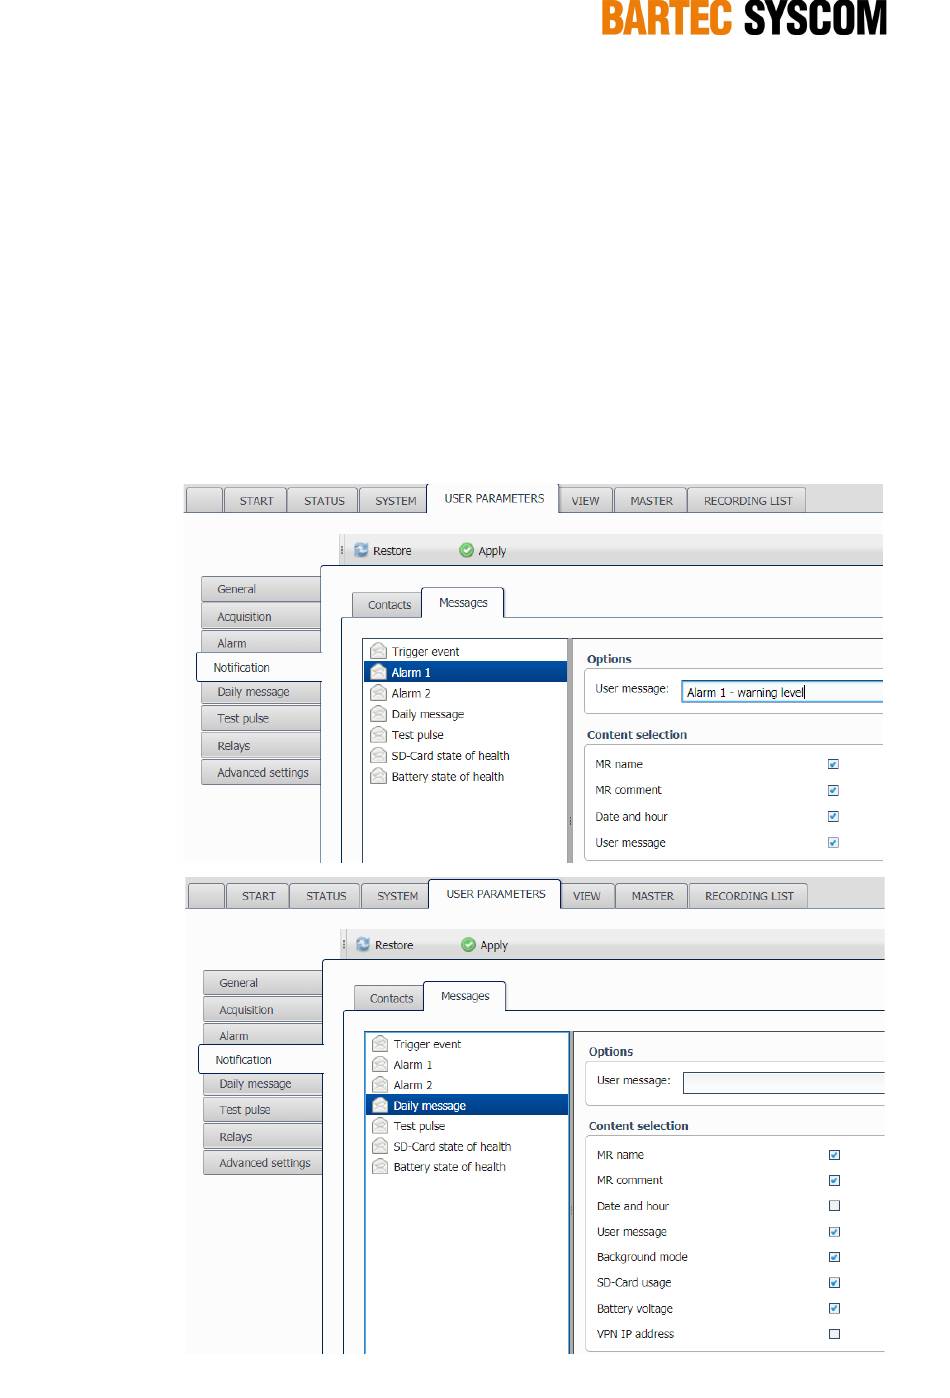Select Messages tab in upper screenshot
The height and width of the screenshot is (1398, 950).
[x=463, y=603]
